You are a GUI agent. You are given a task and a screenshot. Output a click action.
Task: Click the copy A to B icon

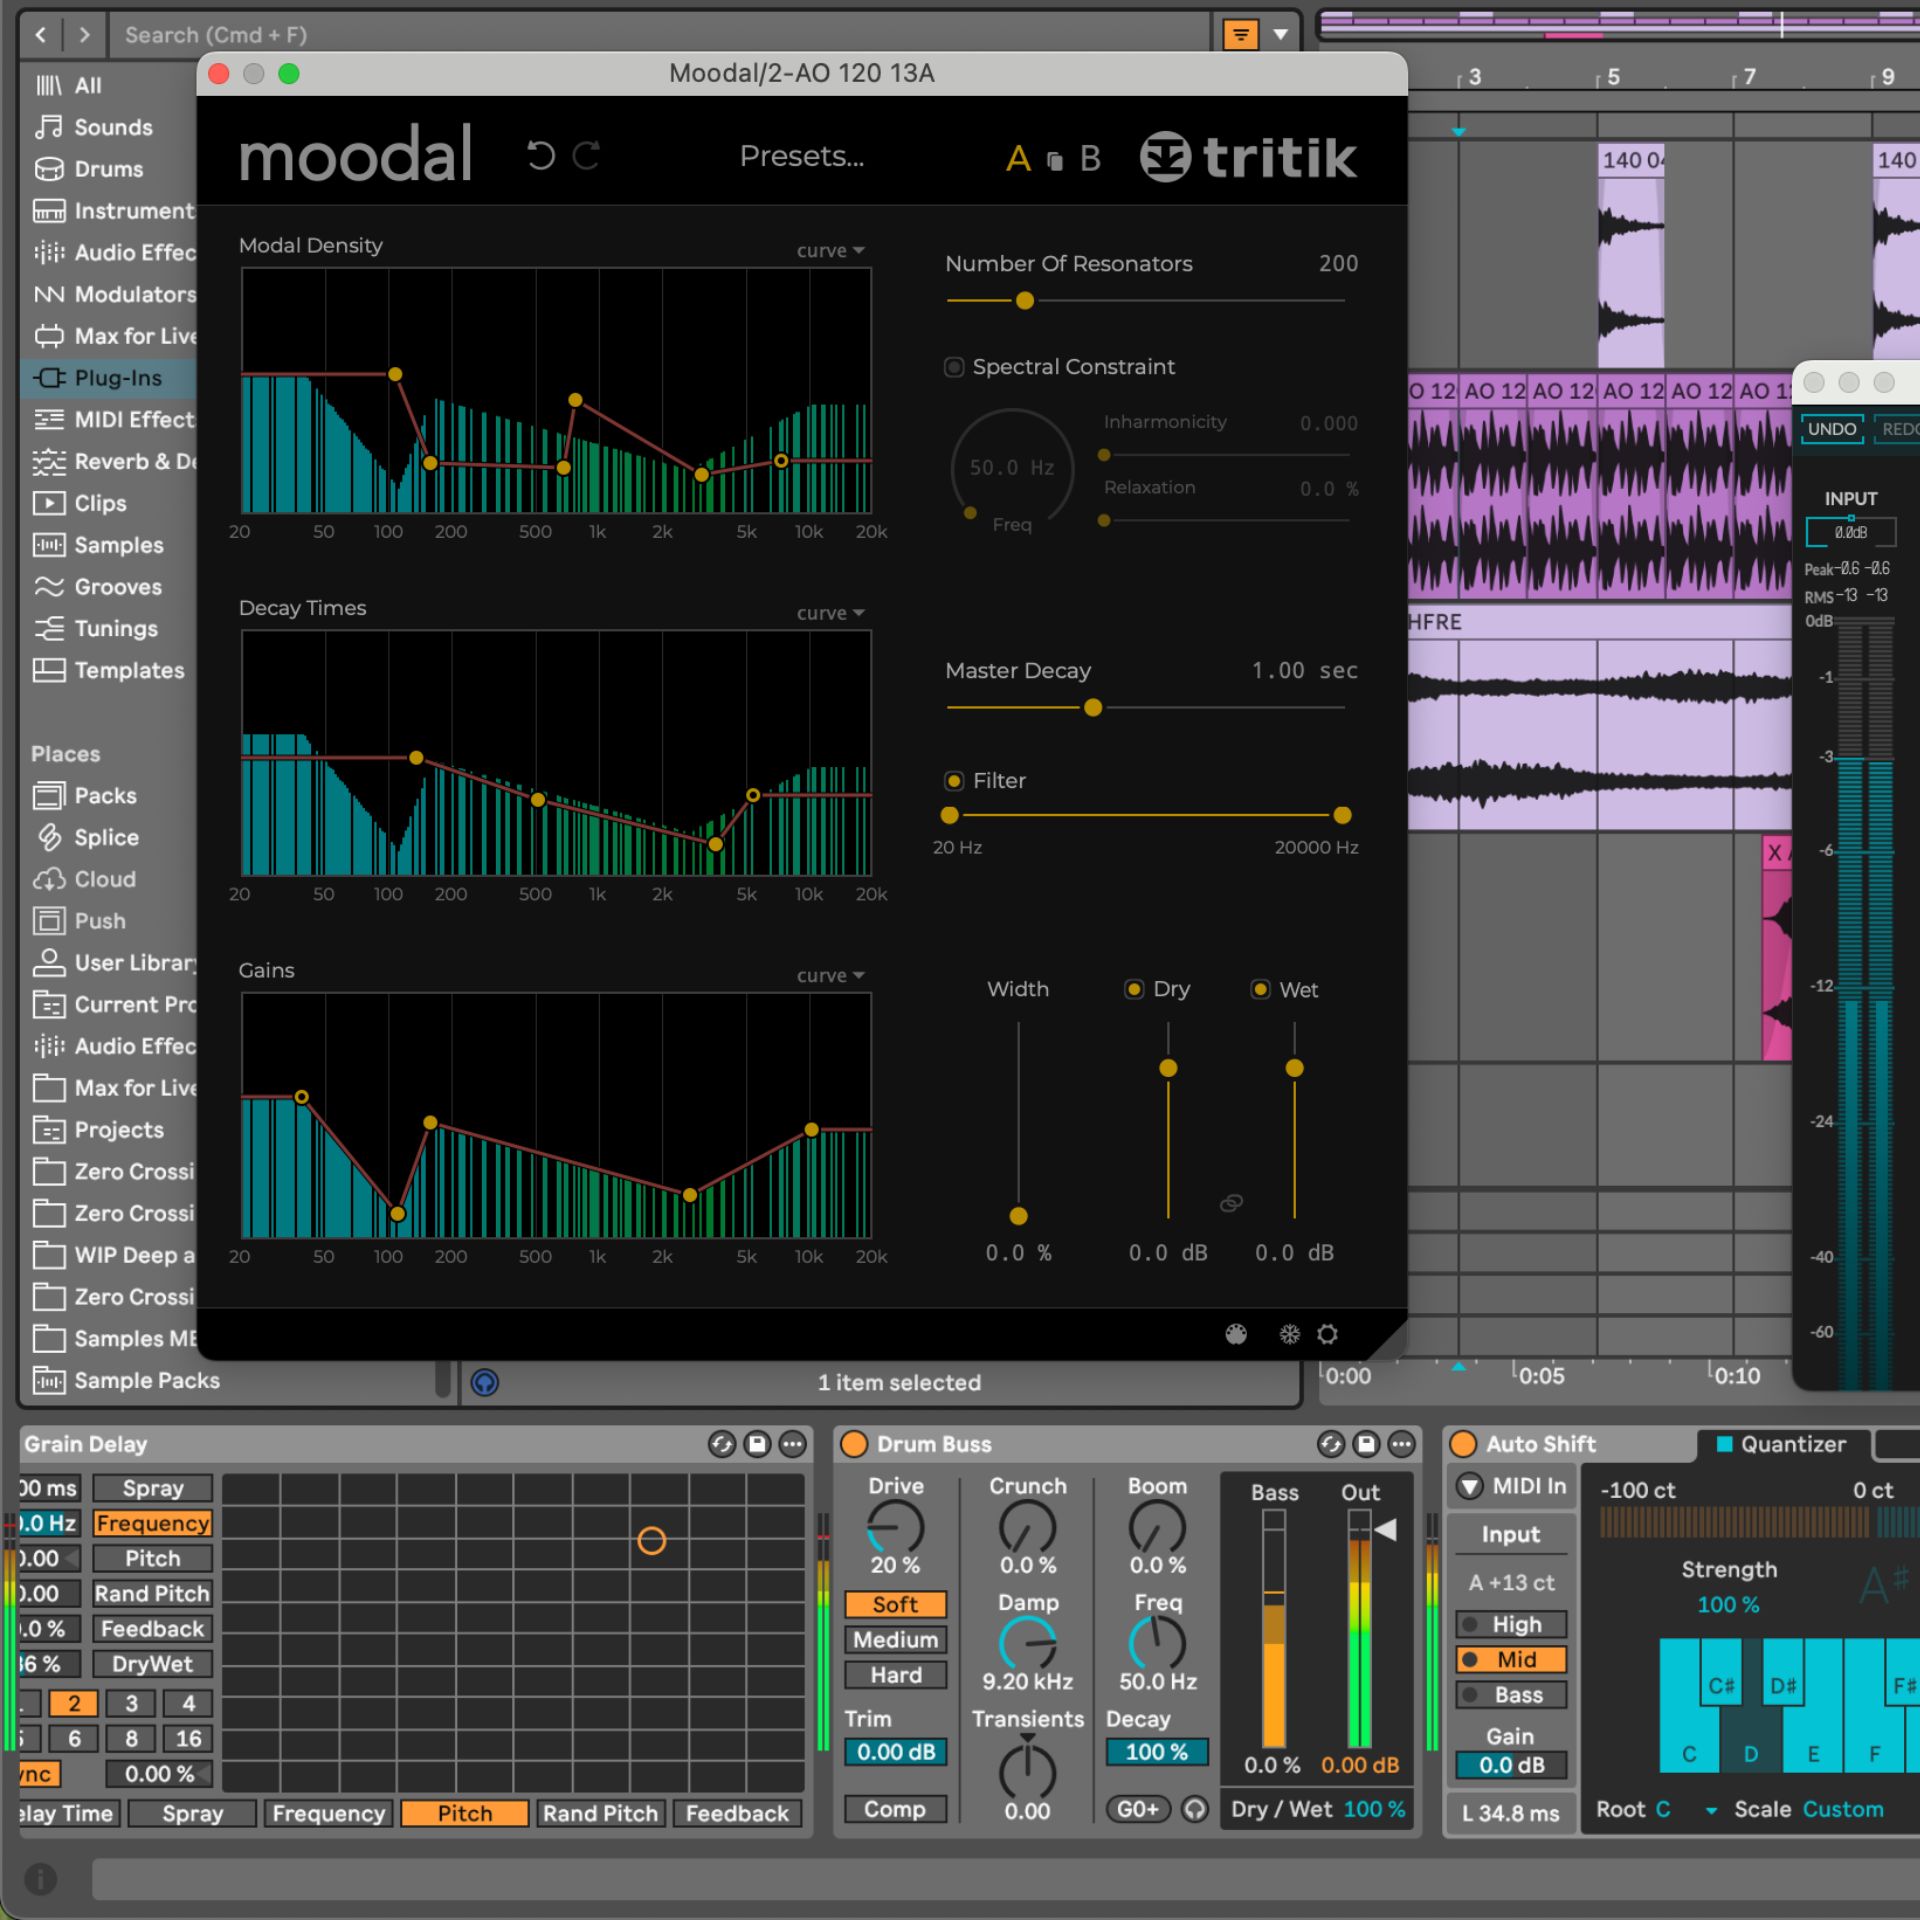[x=1054, y=161]
